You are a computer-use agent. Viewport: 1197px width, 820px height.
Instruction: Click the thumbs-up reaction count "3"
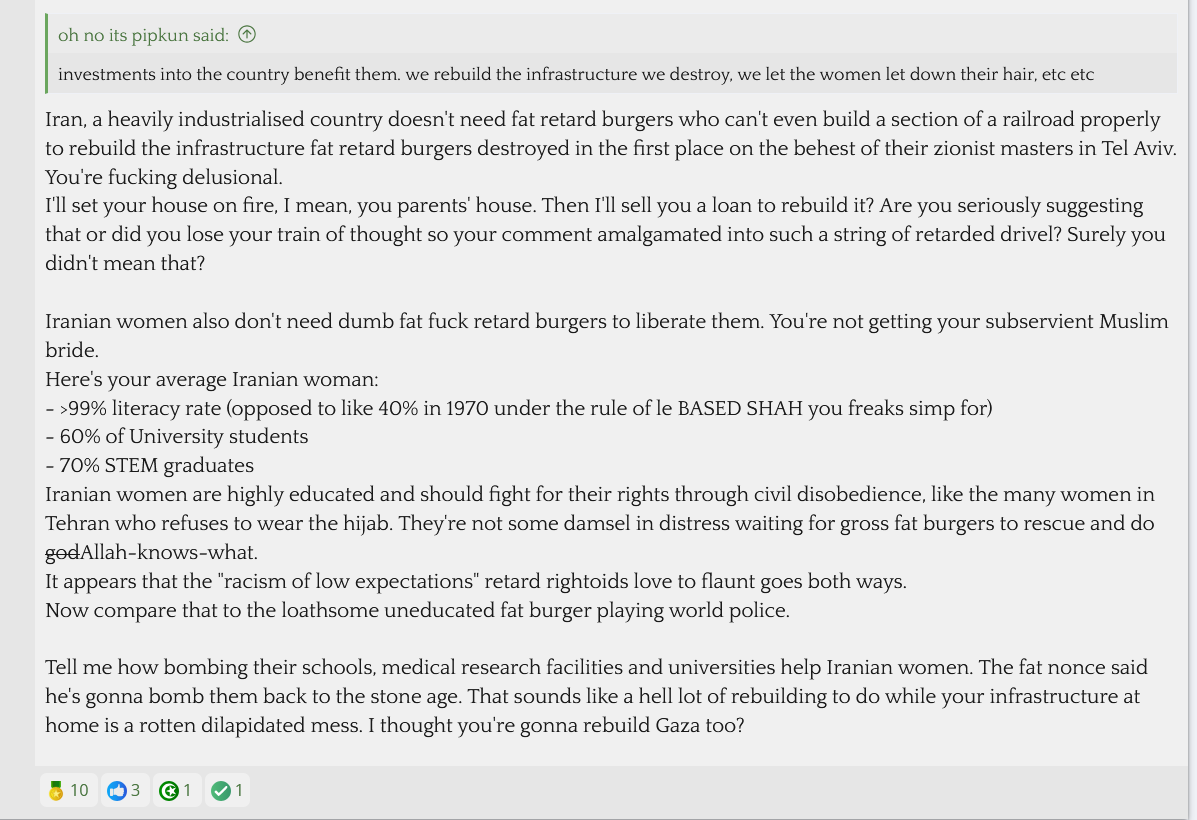point(135,791)
